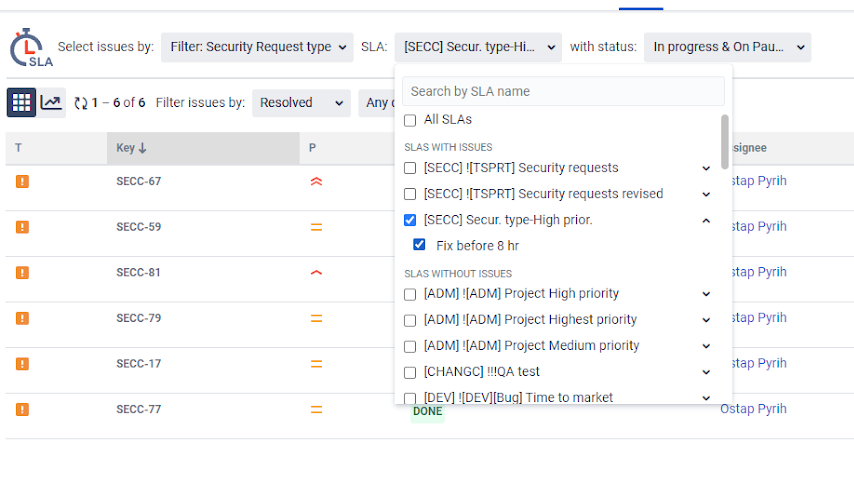The width and height of the screenshot is (854, 497).
Task: Check [ADM] Project Highest priority checkbox
Action: click(x=410, y=321)
